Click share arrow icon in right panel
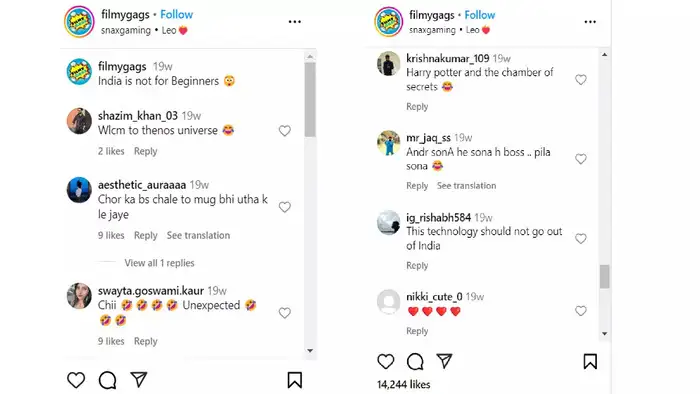 point(444,361)
